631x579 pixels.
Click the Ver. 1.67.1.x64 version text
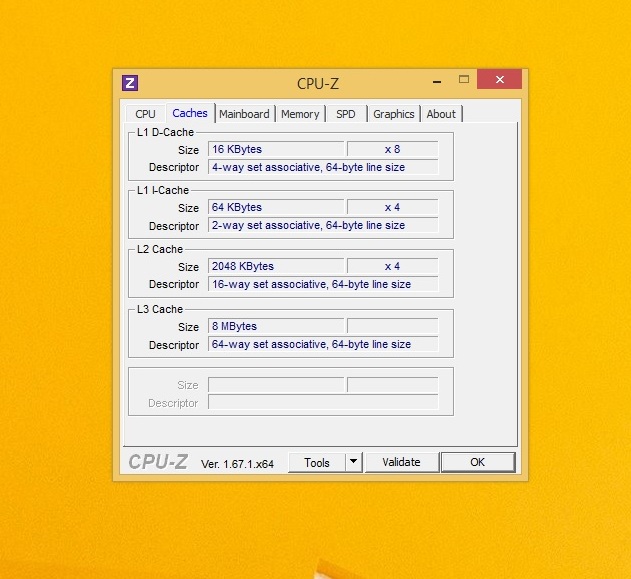tap(237, 464)
